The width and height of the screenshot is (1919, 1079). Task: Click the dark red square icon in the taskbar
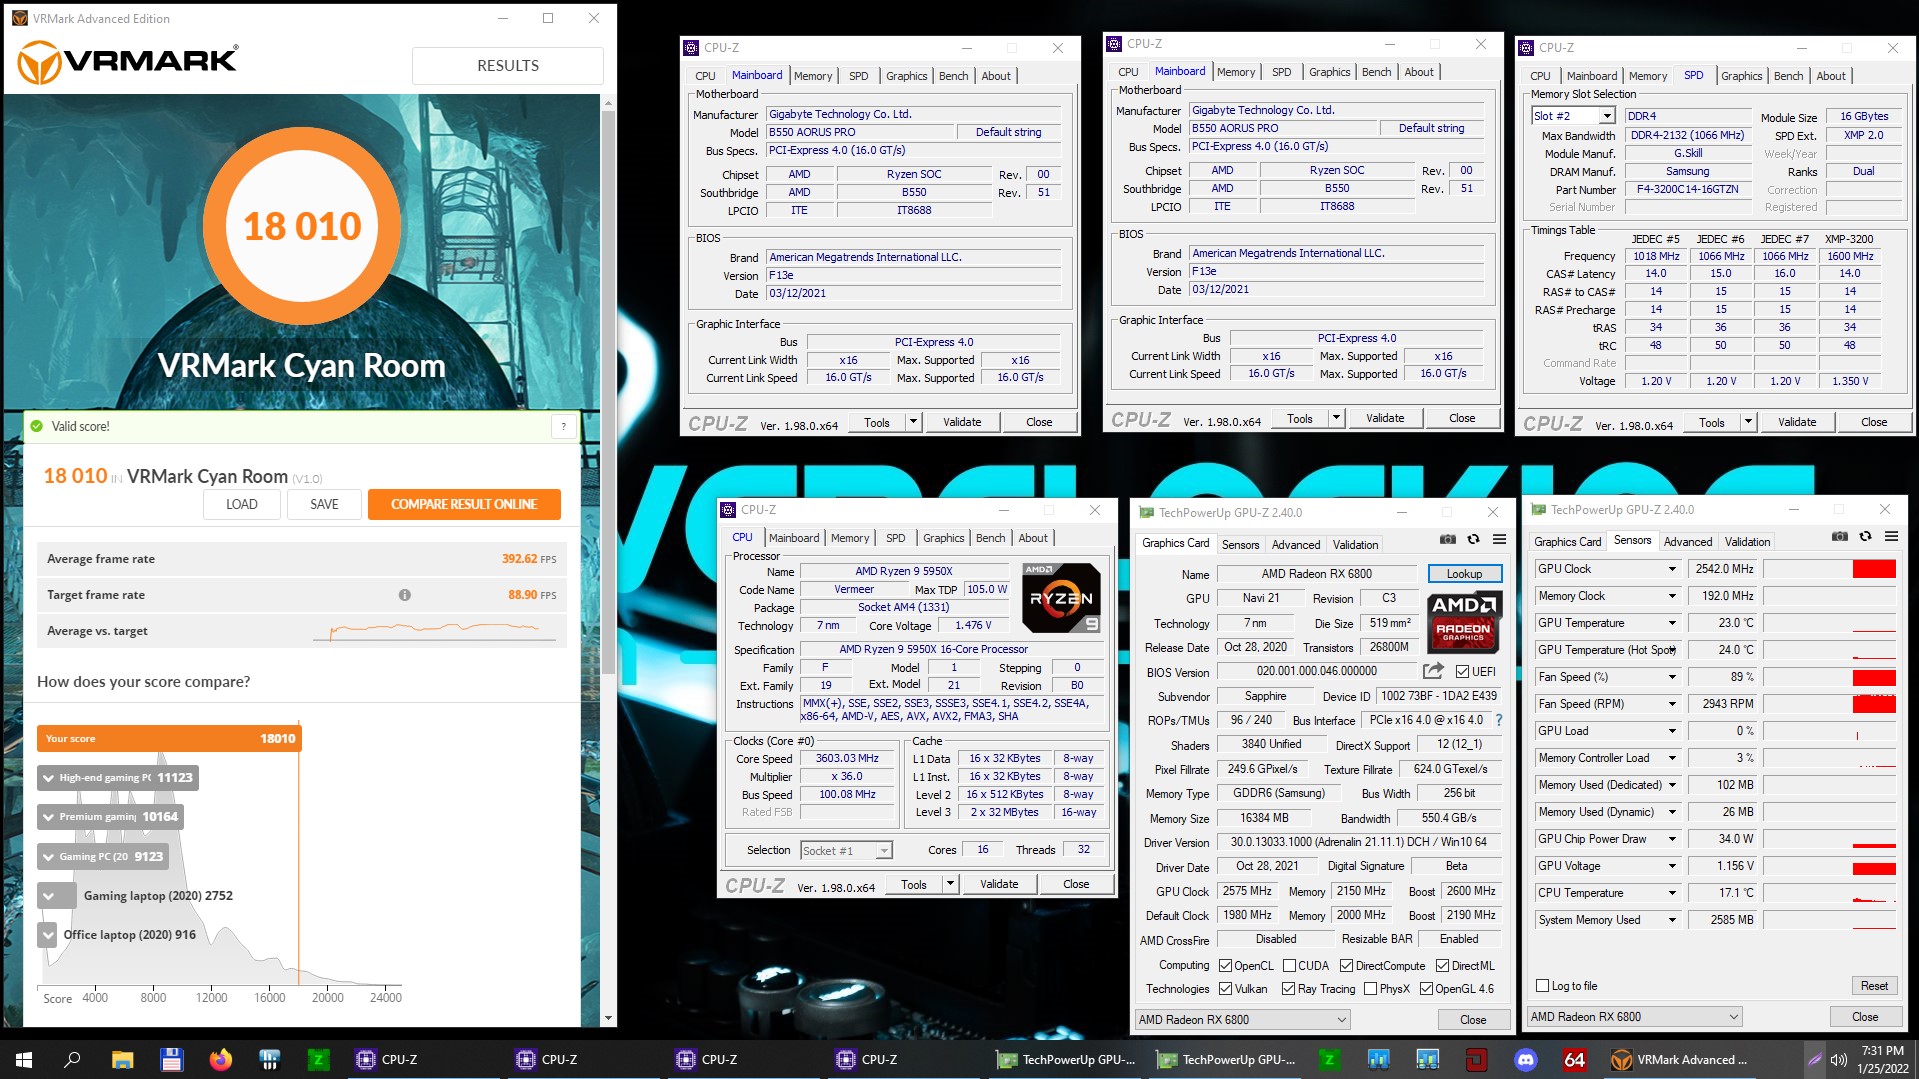coord(1476,1059)
